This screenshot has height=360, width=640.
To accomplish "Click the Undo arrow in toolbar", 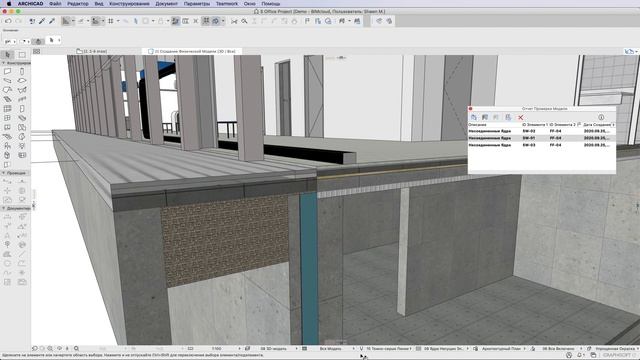I will pyautogui.click(x=8, y=21).
